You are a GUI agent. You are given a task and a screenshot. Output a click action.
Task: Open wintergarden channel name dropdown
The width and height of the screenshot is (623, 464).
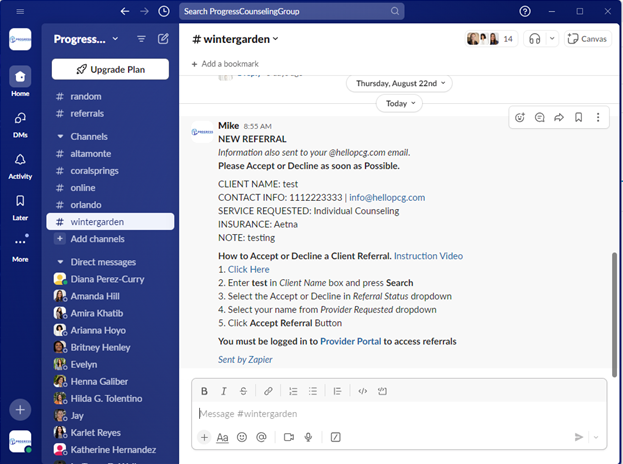coord(235,39)
